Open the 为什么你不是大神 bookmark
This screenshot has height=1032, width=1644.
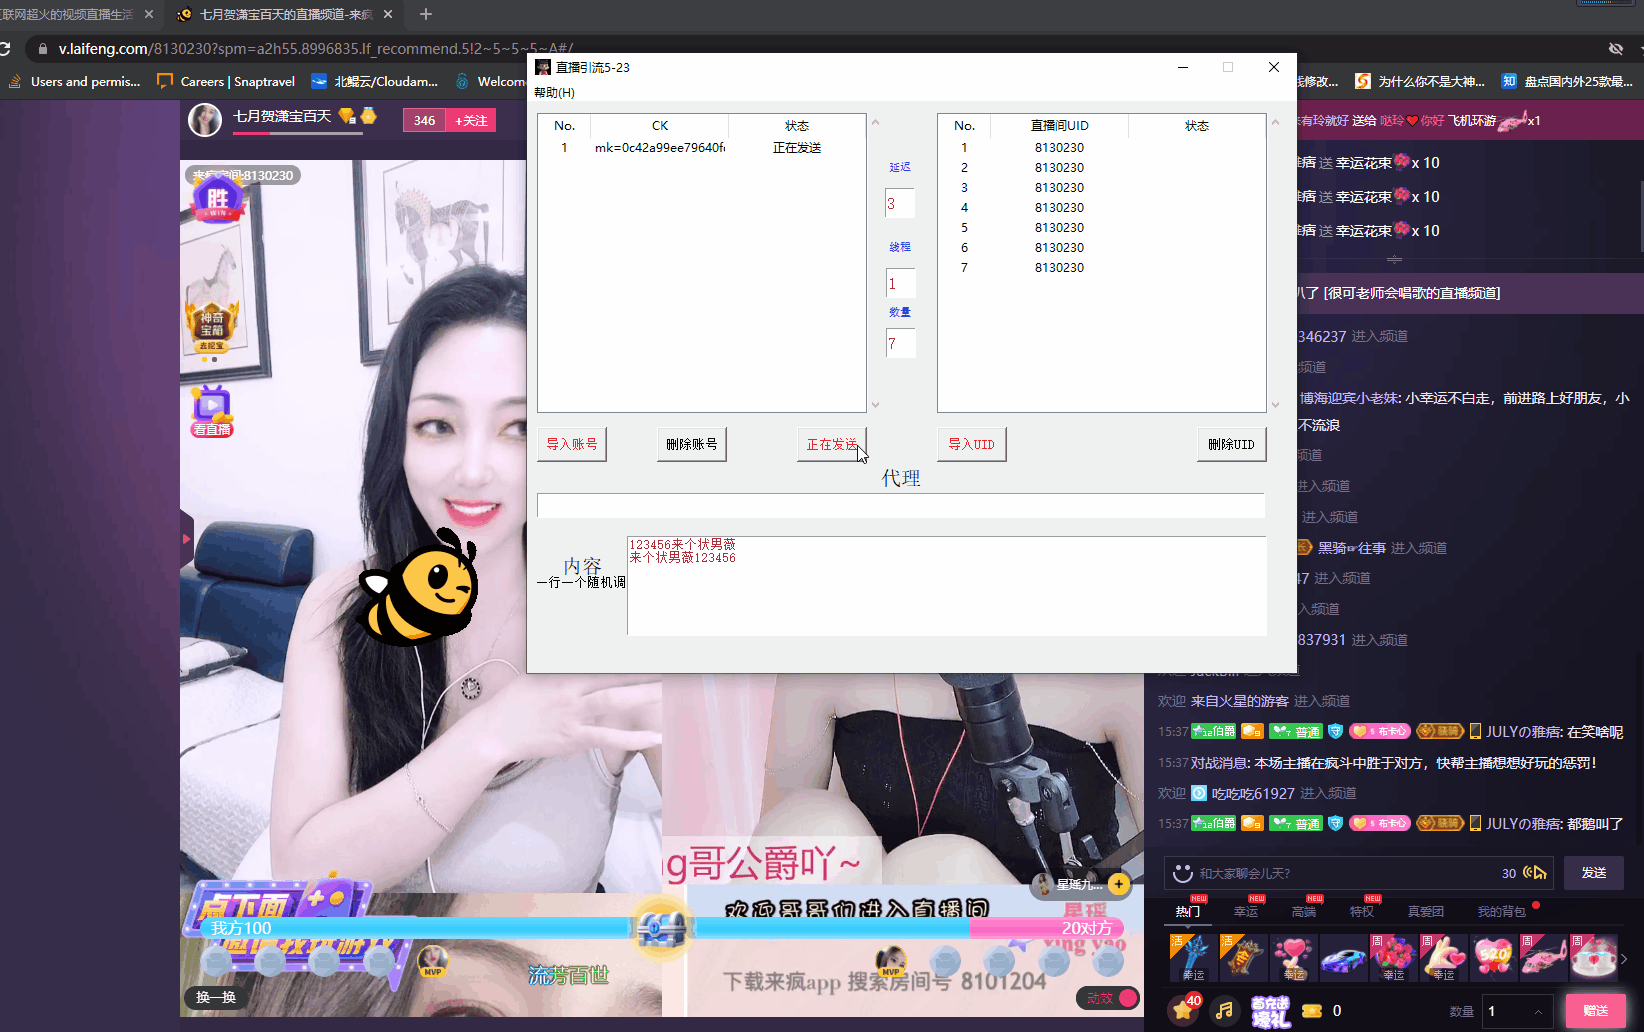1420,81
